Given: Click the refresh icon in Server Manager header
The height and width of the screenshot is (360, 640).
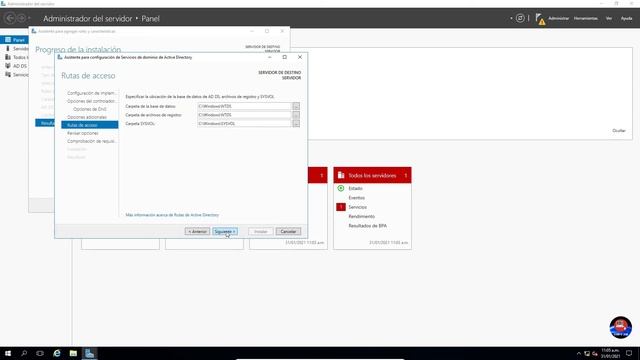Looking at the screenshot, I should click(x=520, y=18).
